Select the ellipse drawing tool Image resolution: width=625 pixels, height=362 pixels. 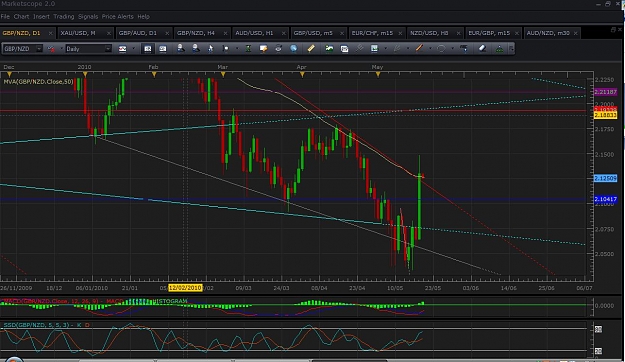tap(441, 48)
